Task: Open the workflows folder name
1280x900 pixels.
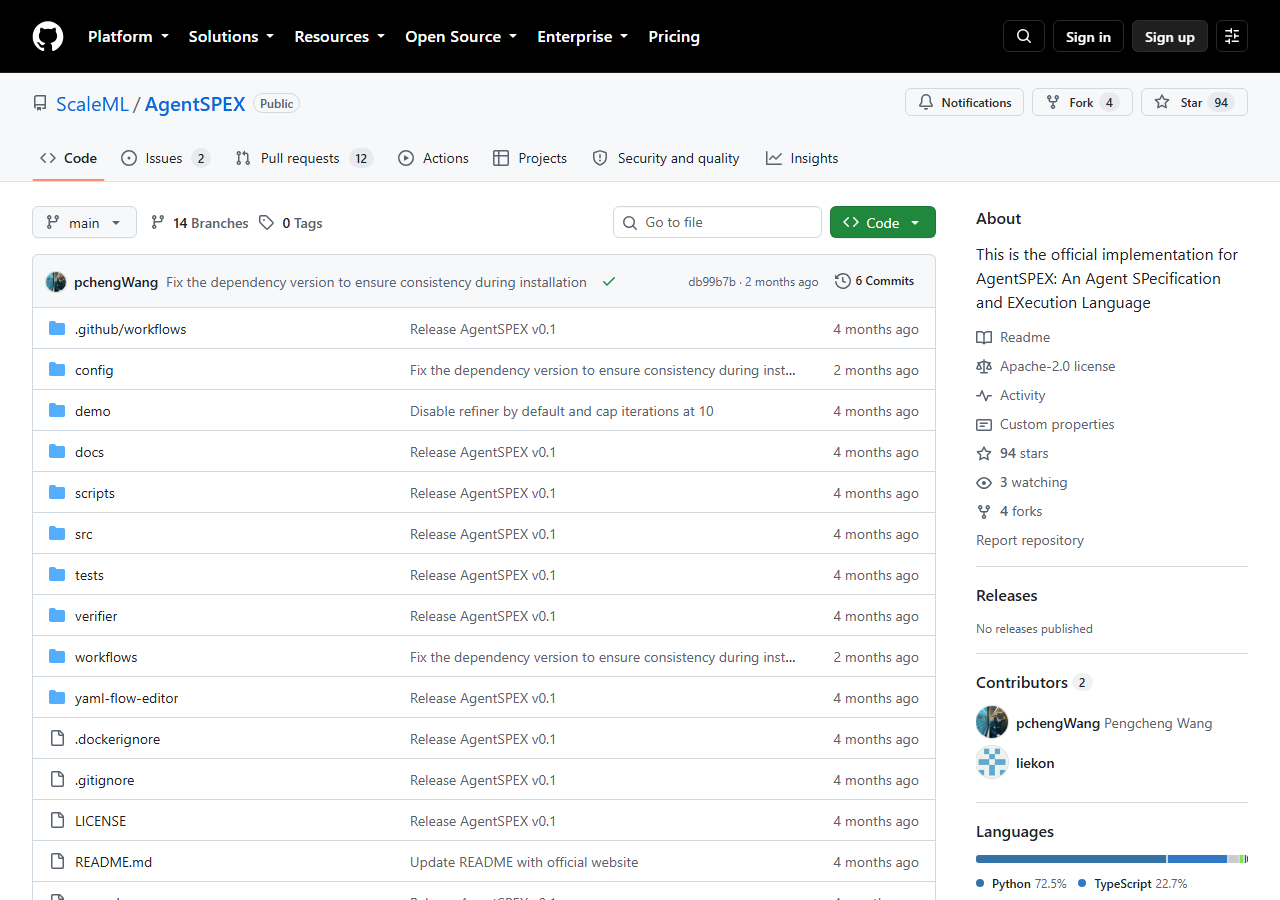Action: (x=106, y=656)
